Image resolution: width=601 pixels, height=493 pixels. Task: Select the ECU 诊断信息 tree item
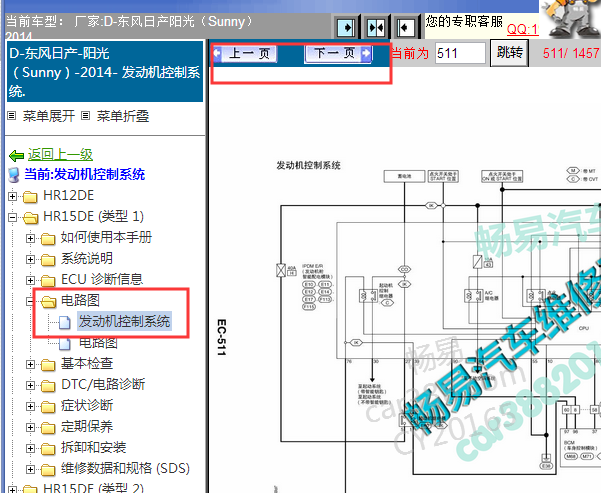pyautogui.click(x=102, y=279)
